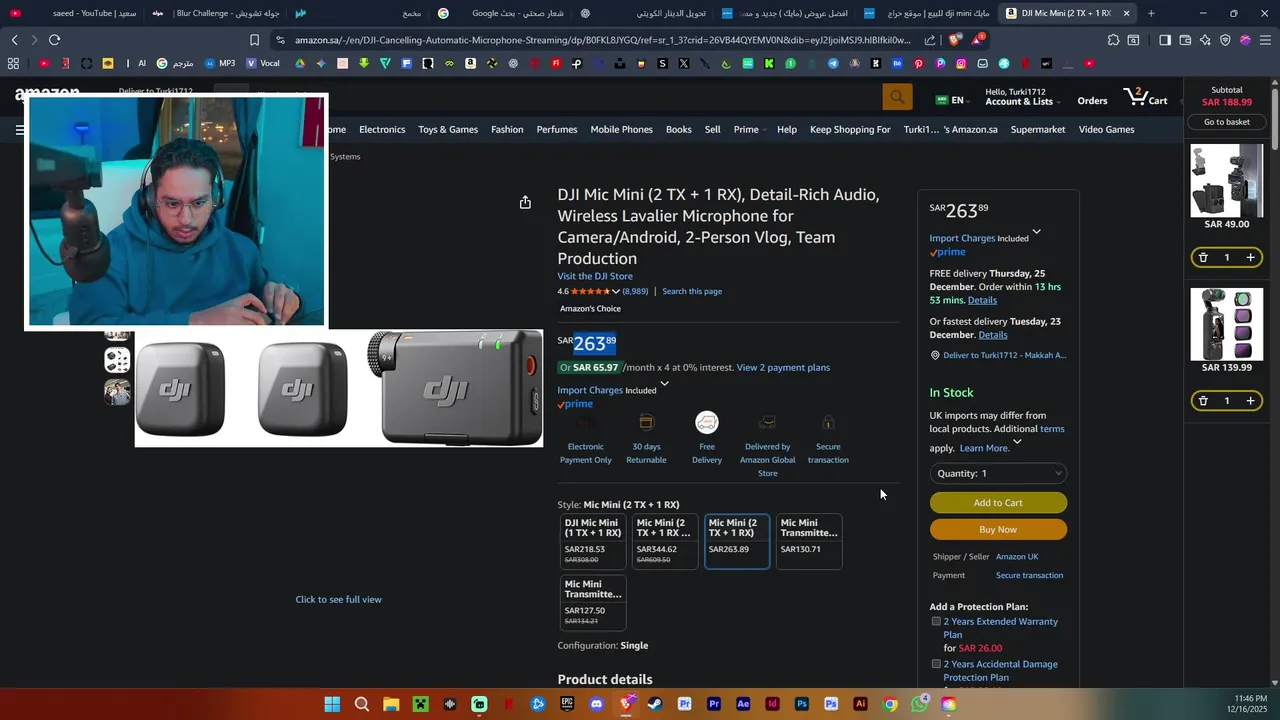Open File Explorer from the taskbar
Screen dimensions: 1280x720
(391, 704)
